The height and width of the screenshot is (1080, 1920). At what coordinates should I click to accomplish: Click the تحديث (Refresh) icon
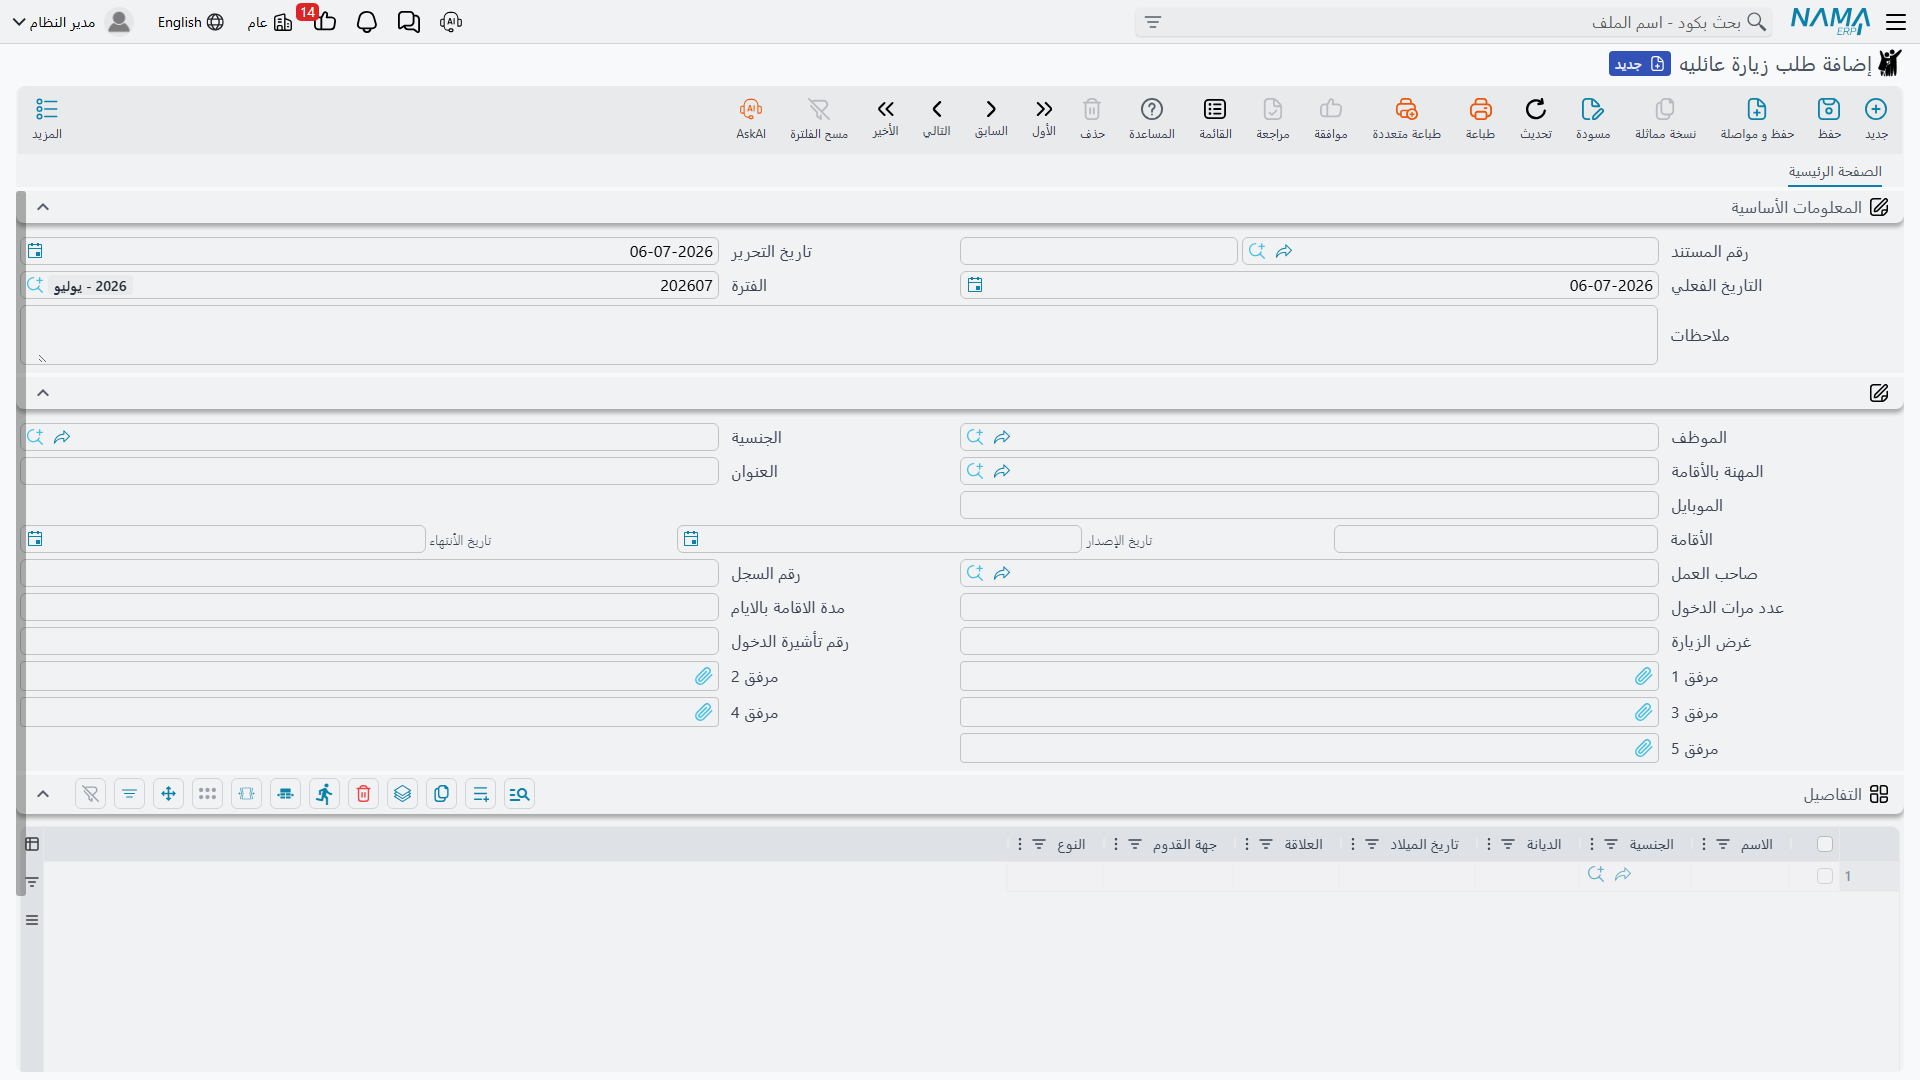(x=1536, y=109)
